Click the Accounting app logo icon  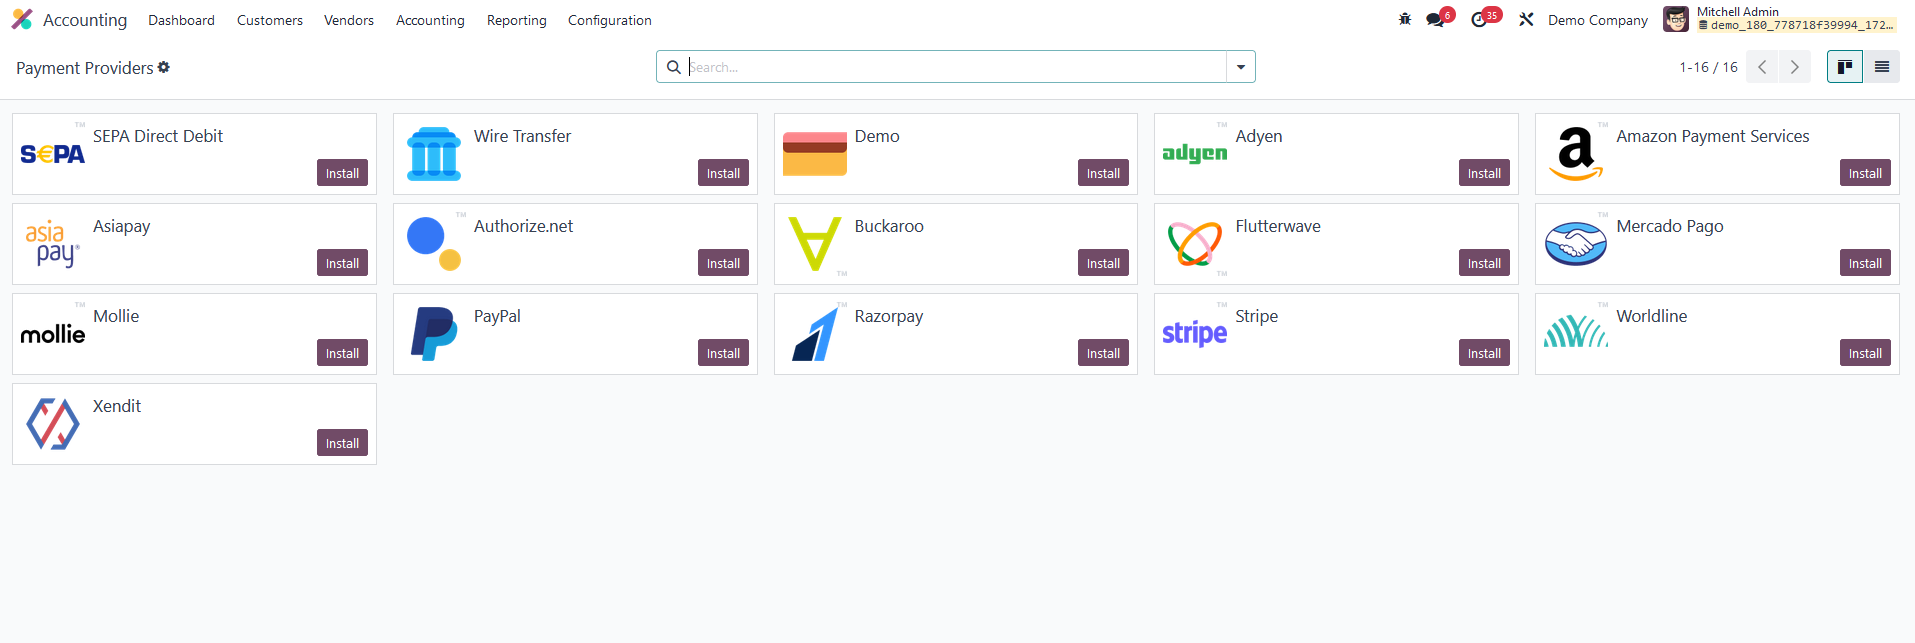[x=22, y=20]
